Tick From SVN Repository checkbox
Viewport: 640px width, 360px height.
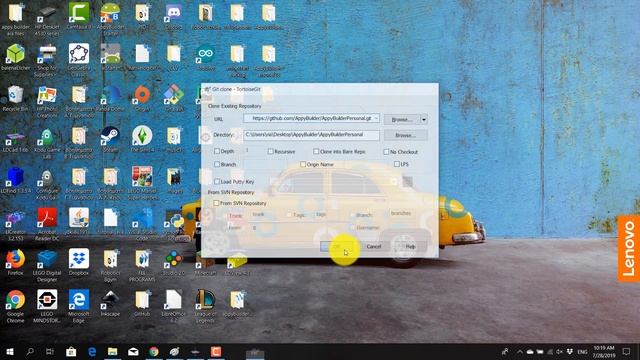216,203
